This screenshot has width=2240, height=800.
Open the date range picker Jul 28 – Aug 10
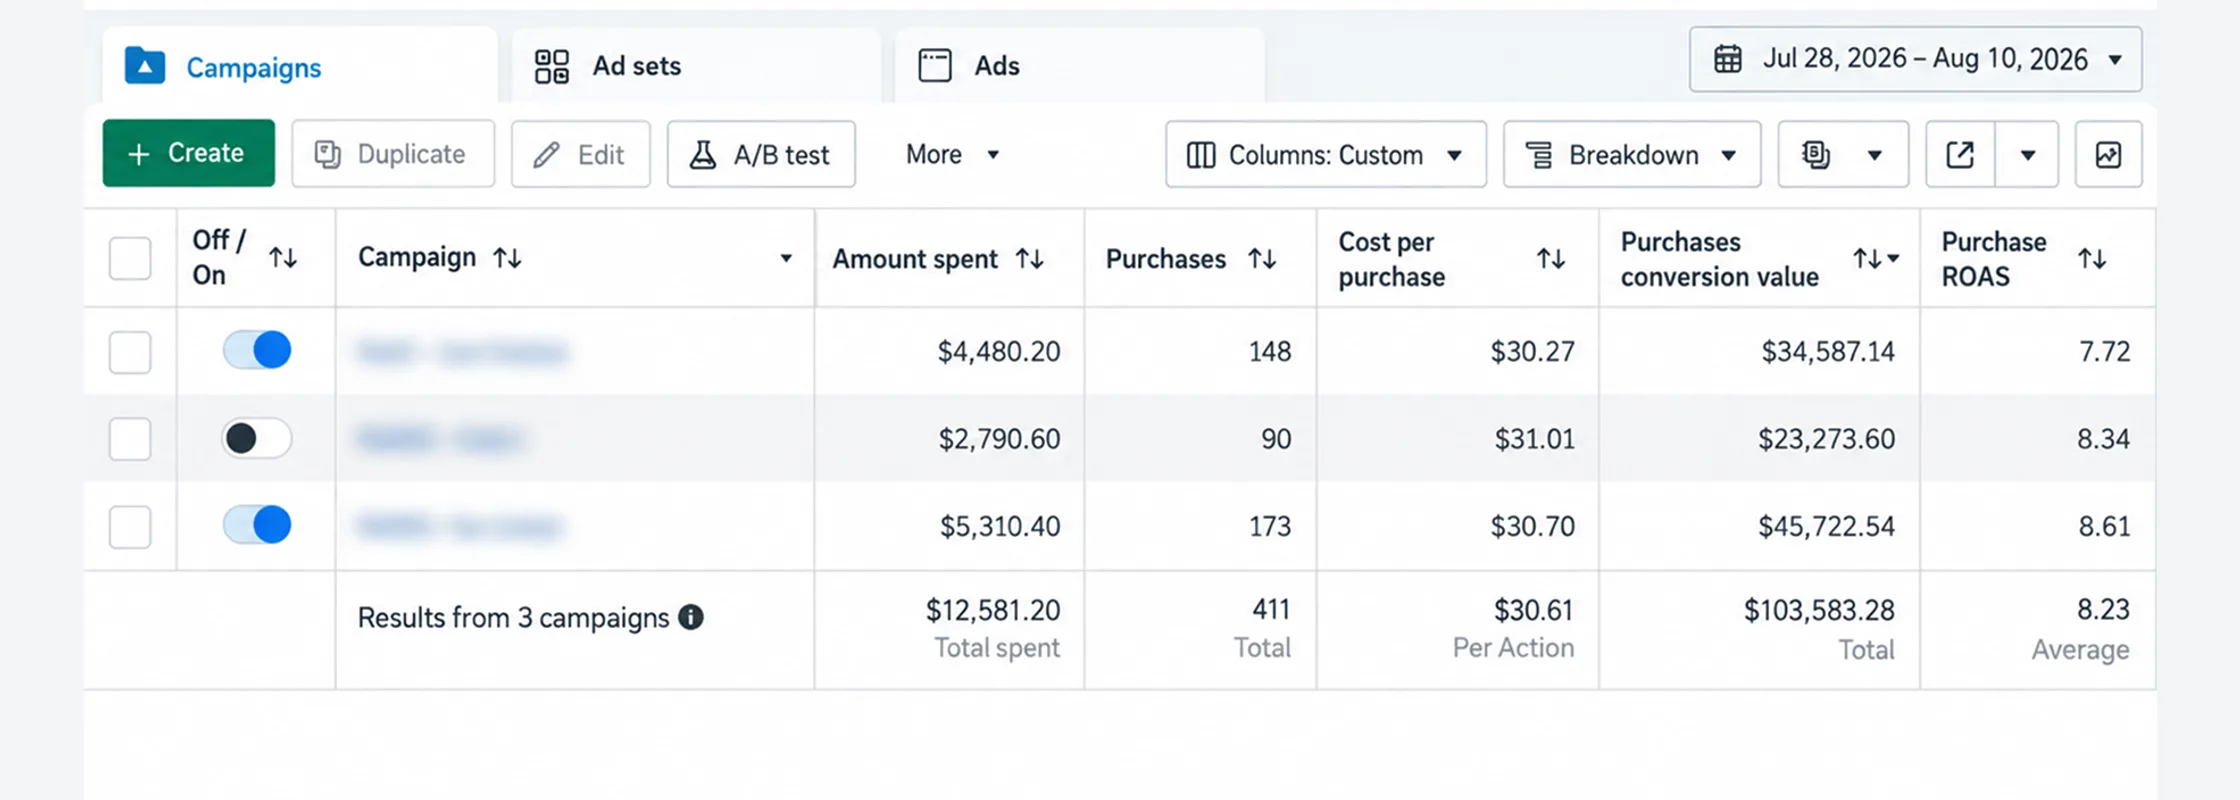tap(1915, 59)
